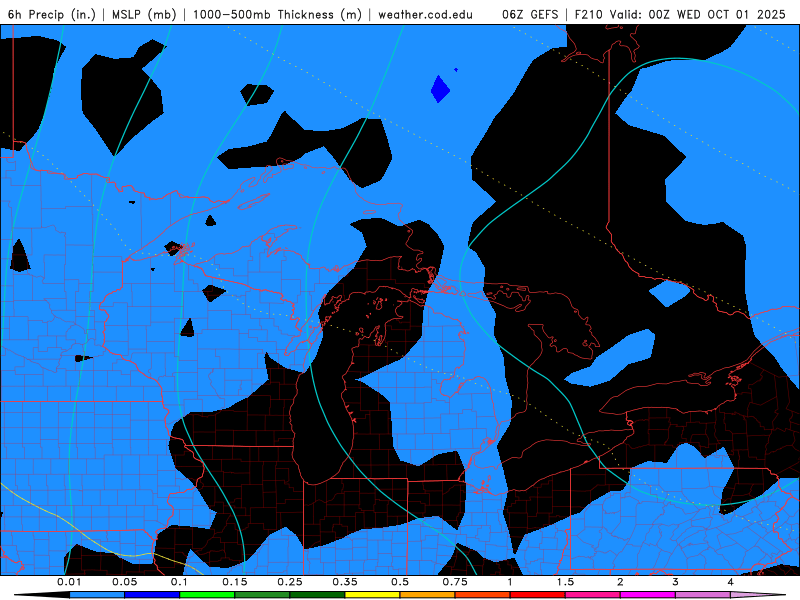The height and width of the screenshot is (600, 800).
Task: Click the '0.75' legend value
Action: (455, 582)
